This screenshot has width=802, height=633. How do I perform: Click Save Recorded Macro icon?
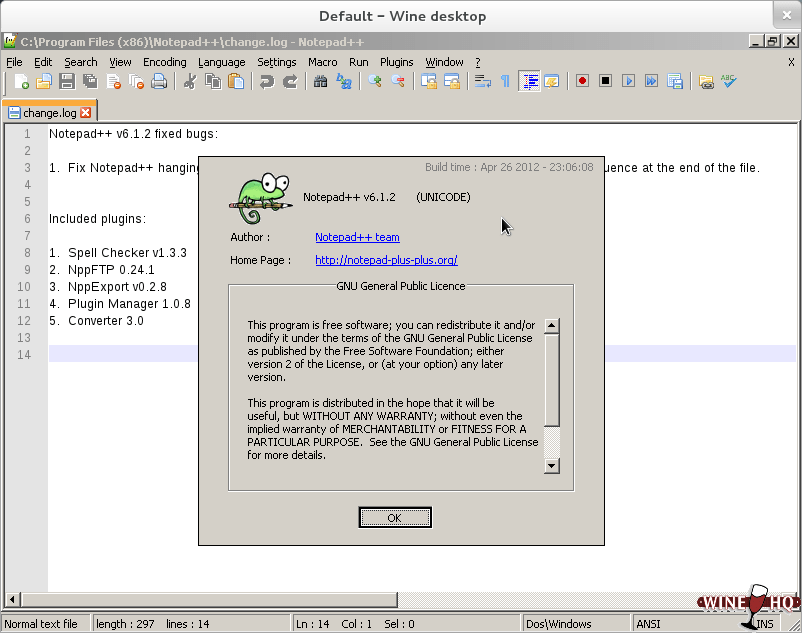(x=675, y=81)
